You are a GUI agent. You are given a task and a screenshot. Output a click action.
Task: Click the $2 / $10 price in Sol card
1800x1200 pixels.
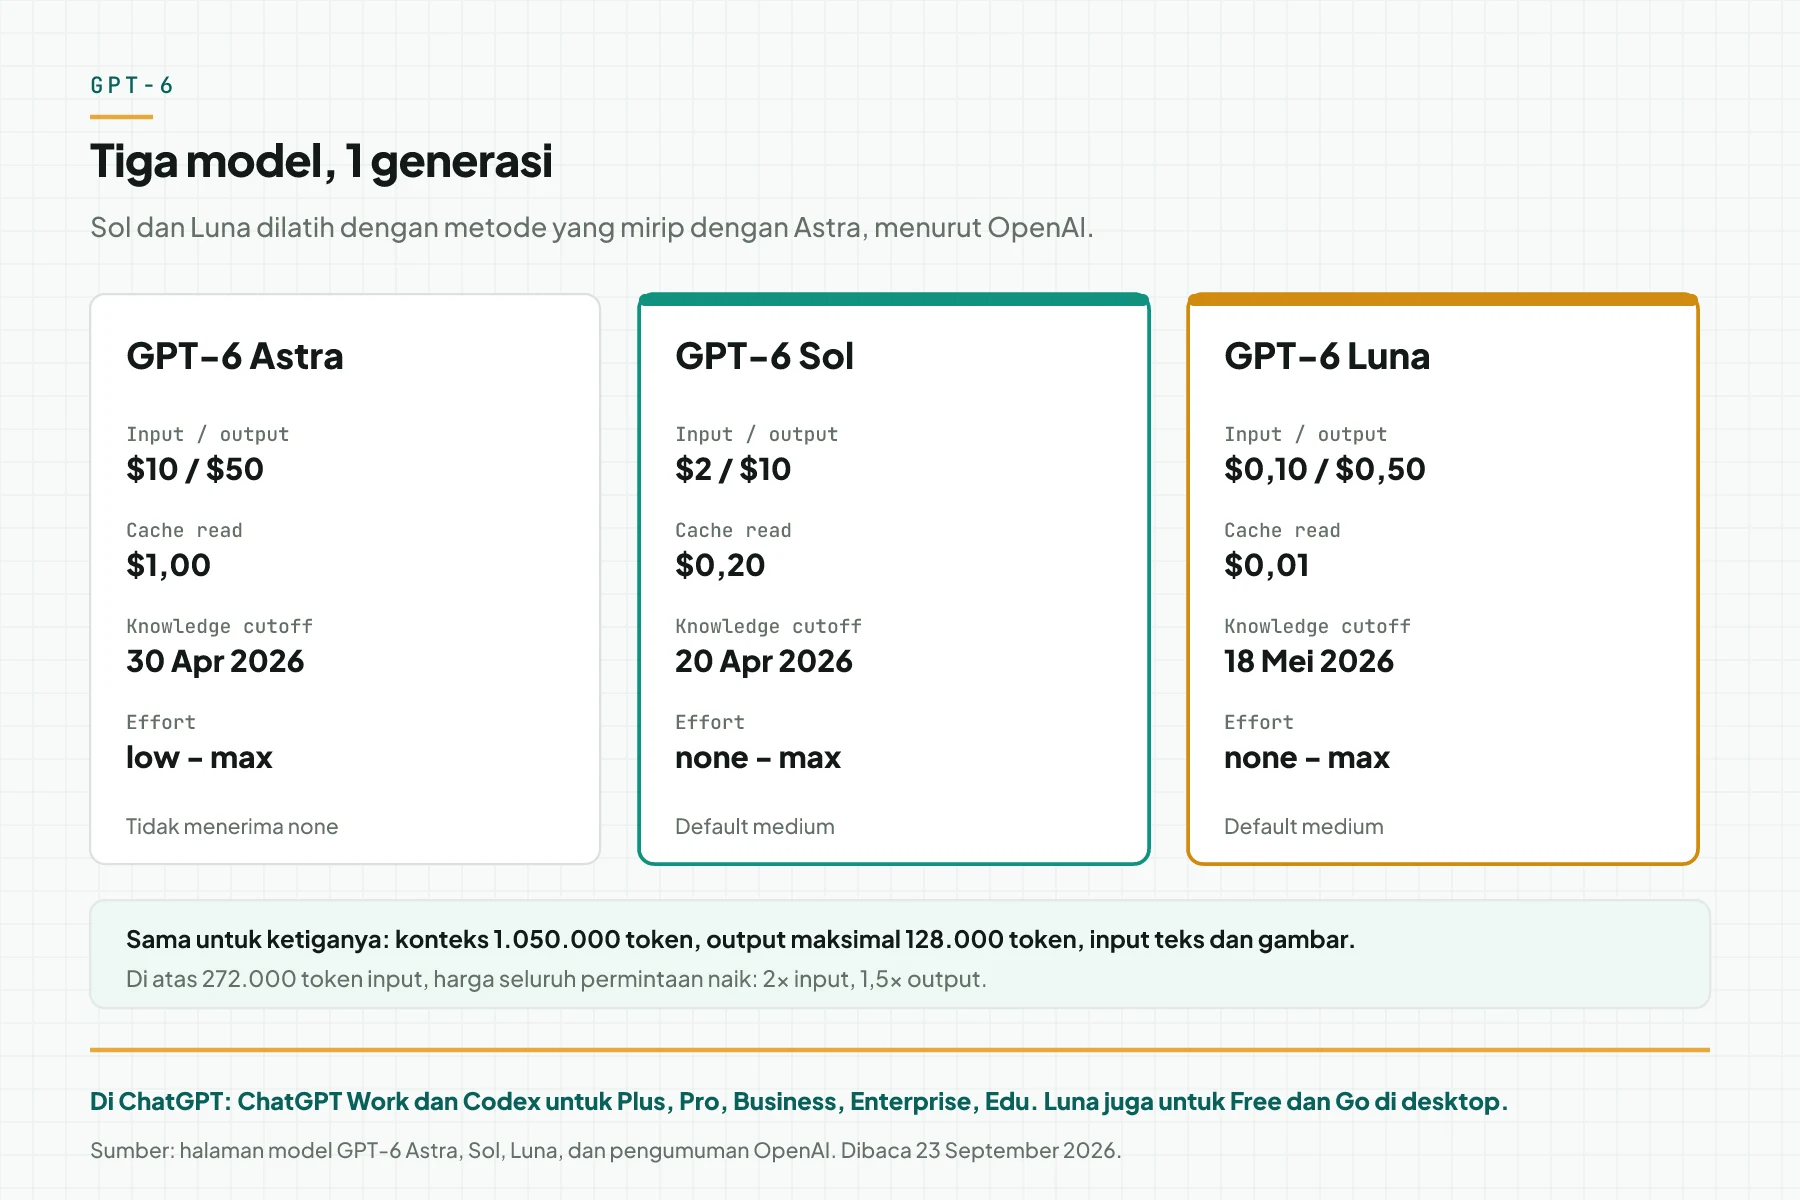pyautogui.click(x=733, y=469)
